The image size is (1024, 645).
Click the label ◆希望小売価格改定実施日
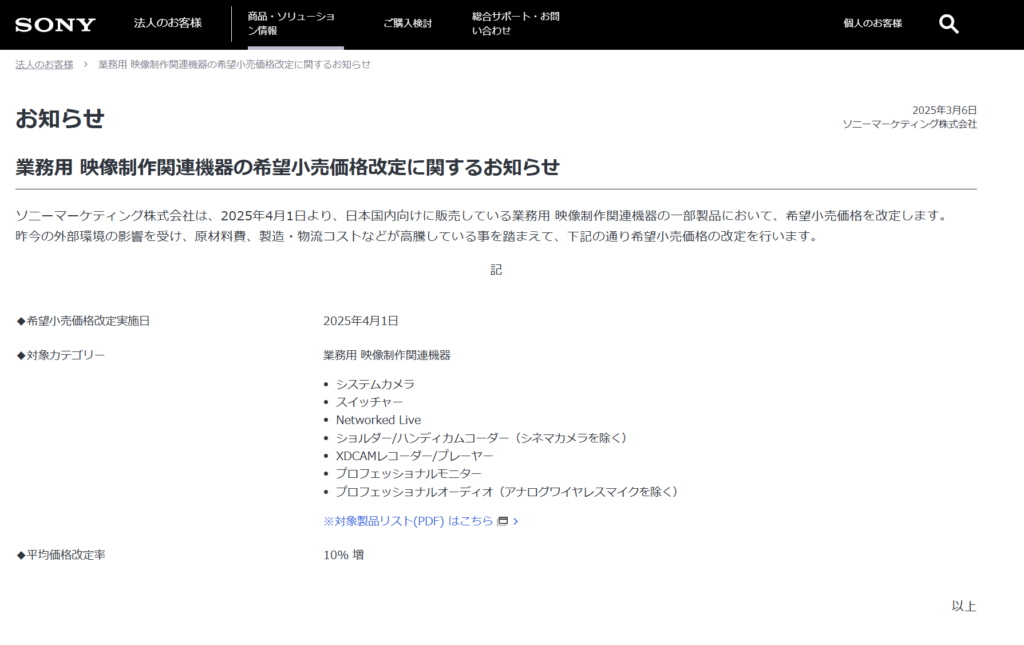[x=83, y=321]
